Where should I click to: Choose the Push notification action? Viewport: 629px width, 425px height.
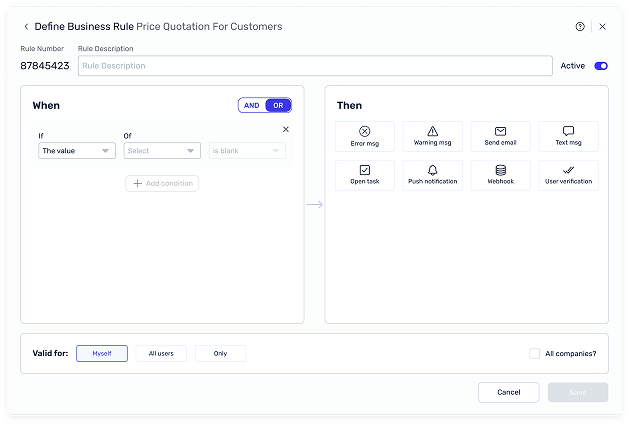click(432, 175)
